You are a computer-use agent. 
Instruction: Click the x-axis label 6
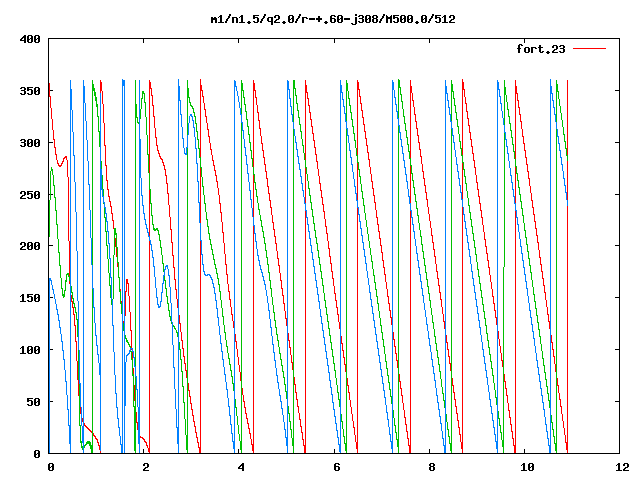[337, 467]
